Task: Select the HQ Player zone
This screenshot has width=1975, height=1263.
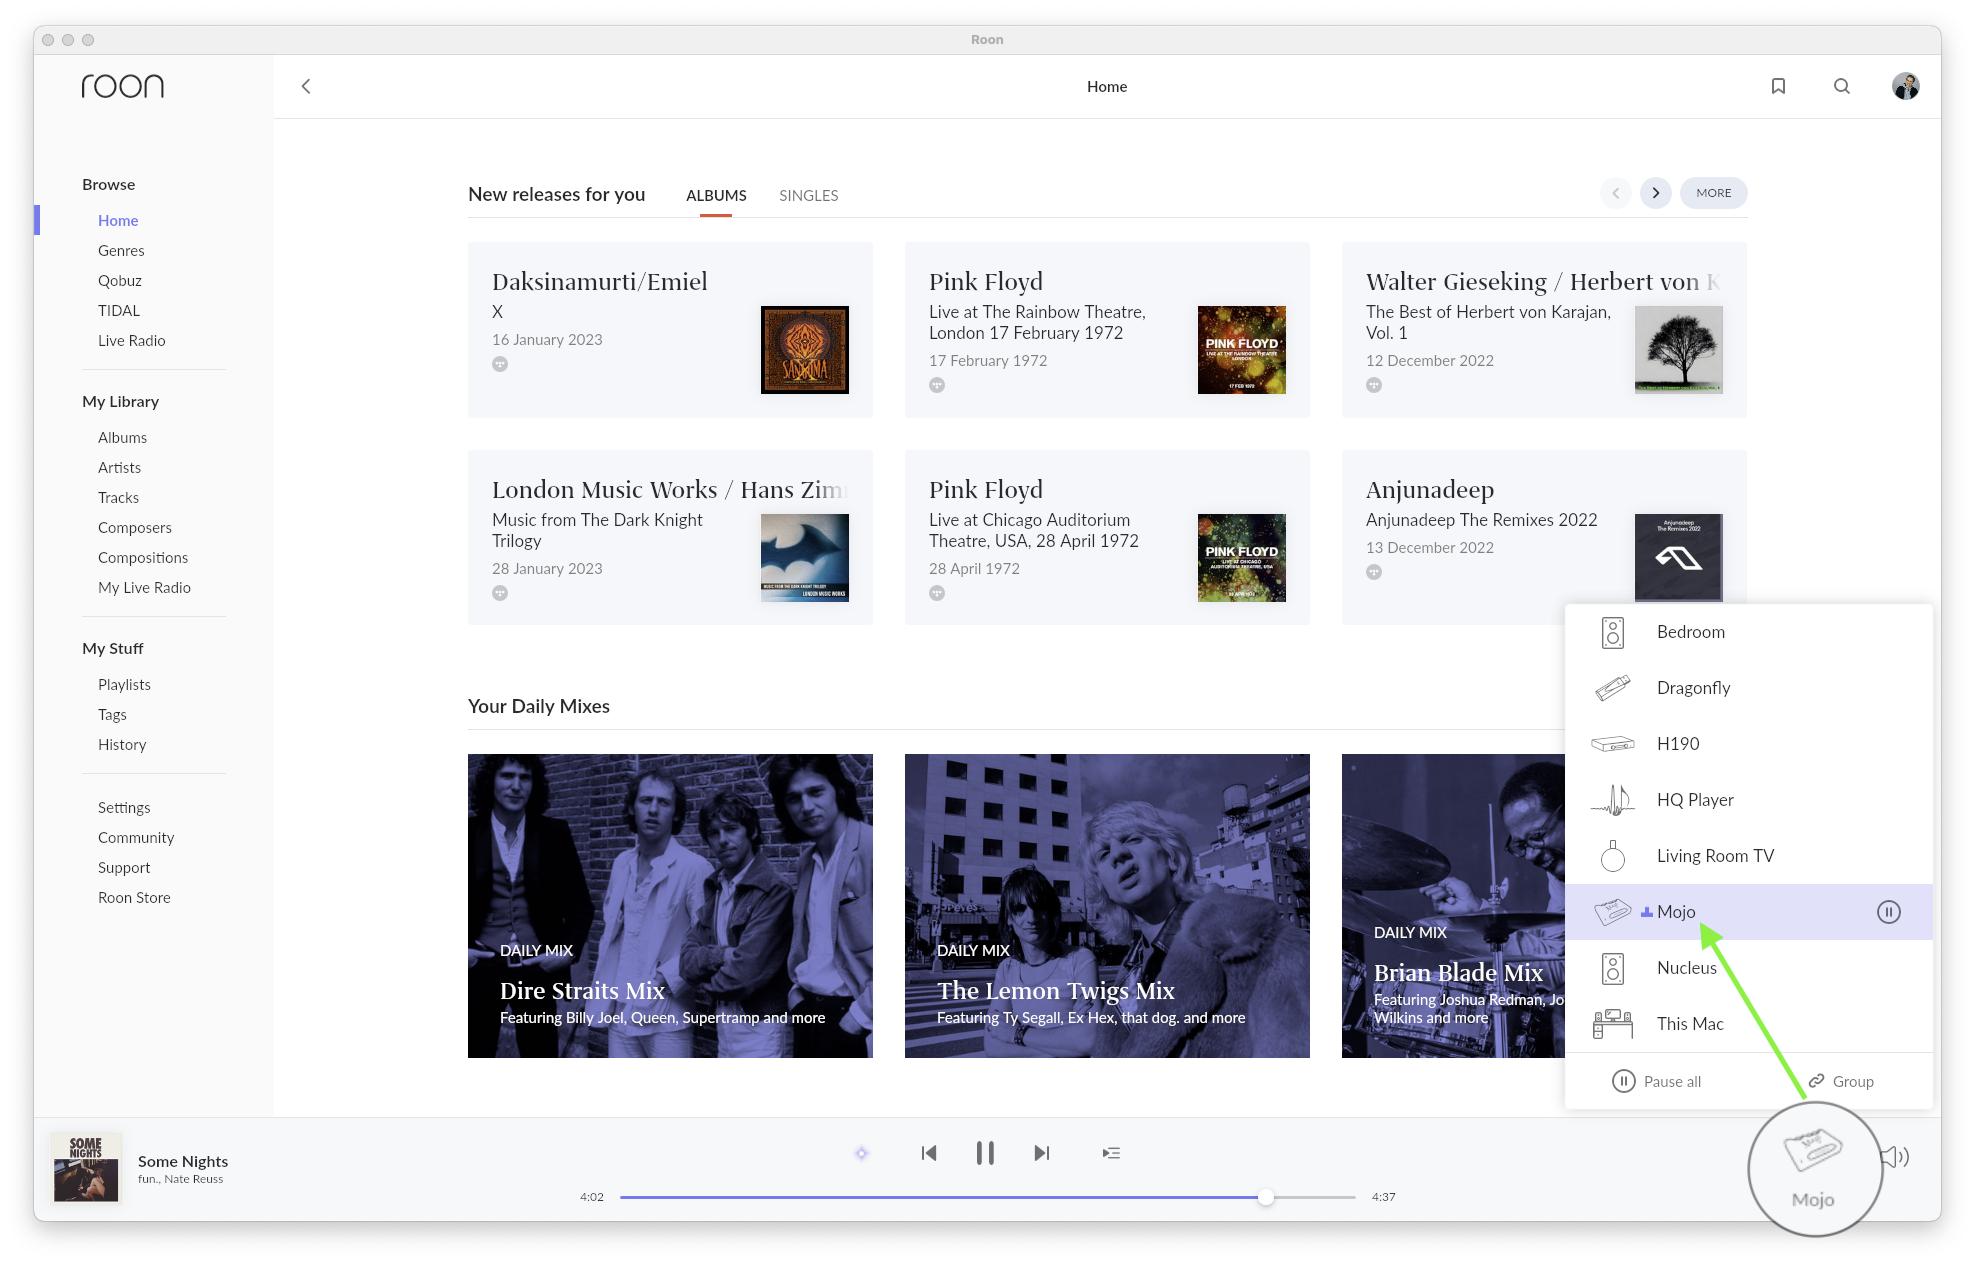Action: 1748,800
